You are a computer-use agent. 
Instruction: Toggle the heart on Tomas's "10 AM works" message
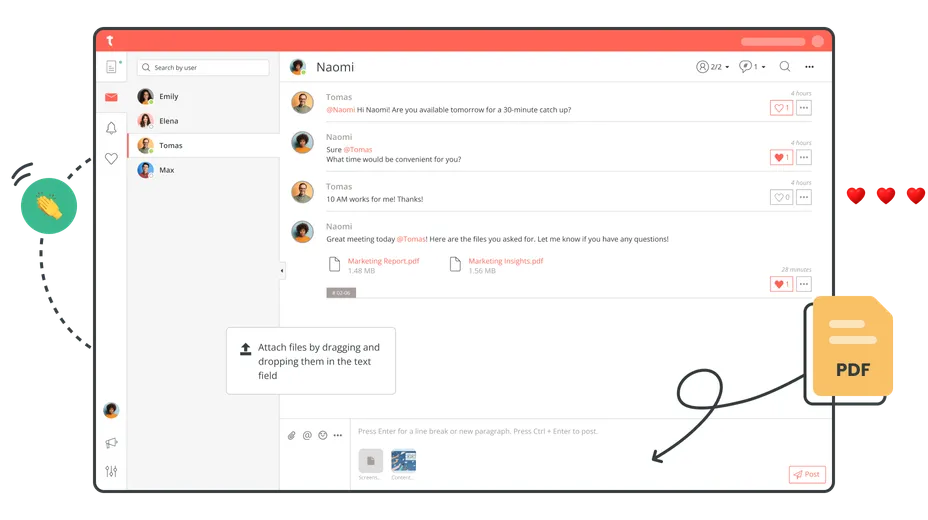[780, 197]
